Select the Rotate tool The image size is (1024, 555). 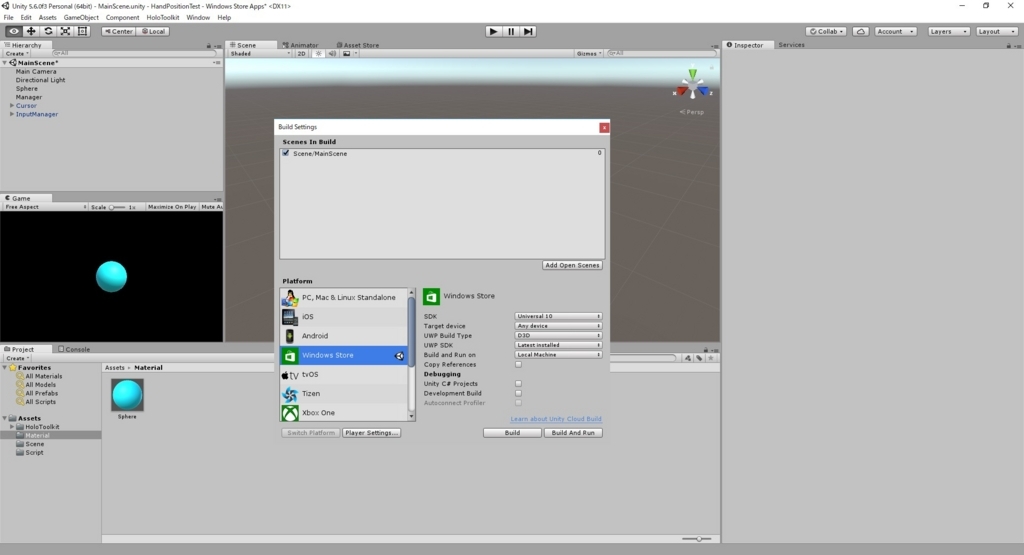48,31
